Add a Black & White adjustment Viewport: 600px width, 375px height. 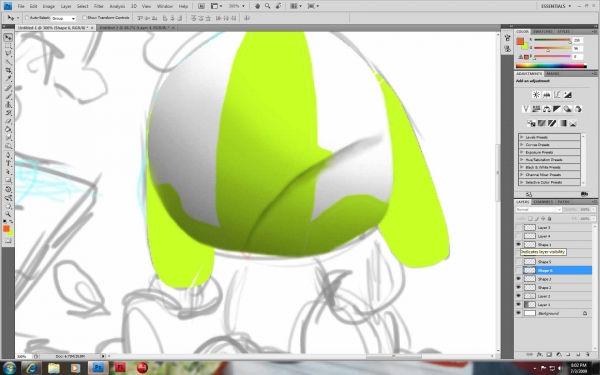(557, 109)
